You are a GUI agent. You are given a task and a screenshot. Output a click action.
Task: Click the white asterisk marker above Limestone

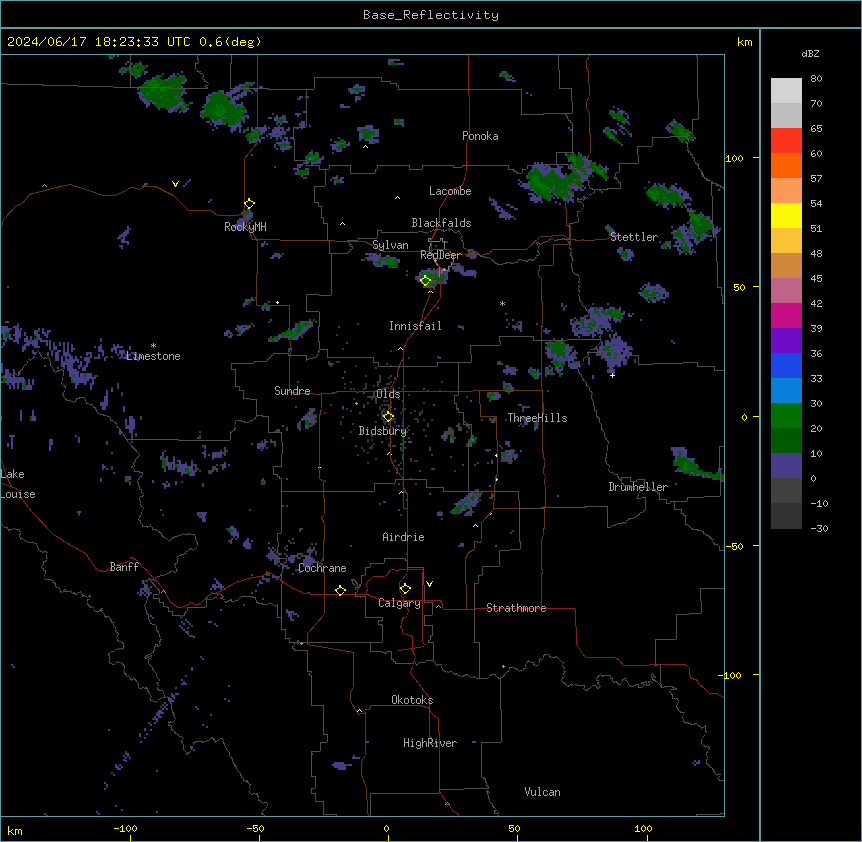coord(153,346)
